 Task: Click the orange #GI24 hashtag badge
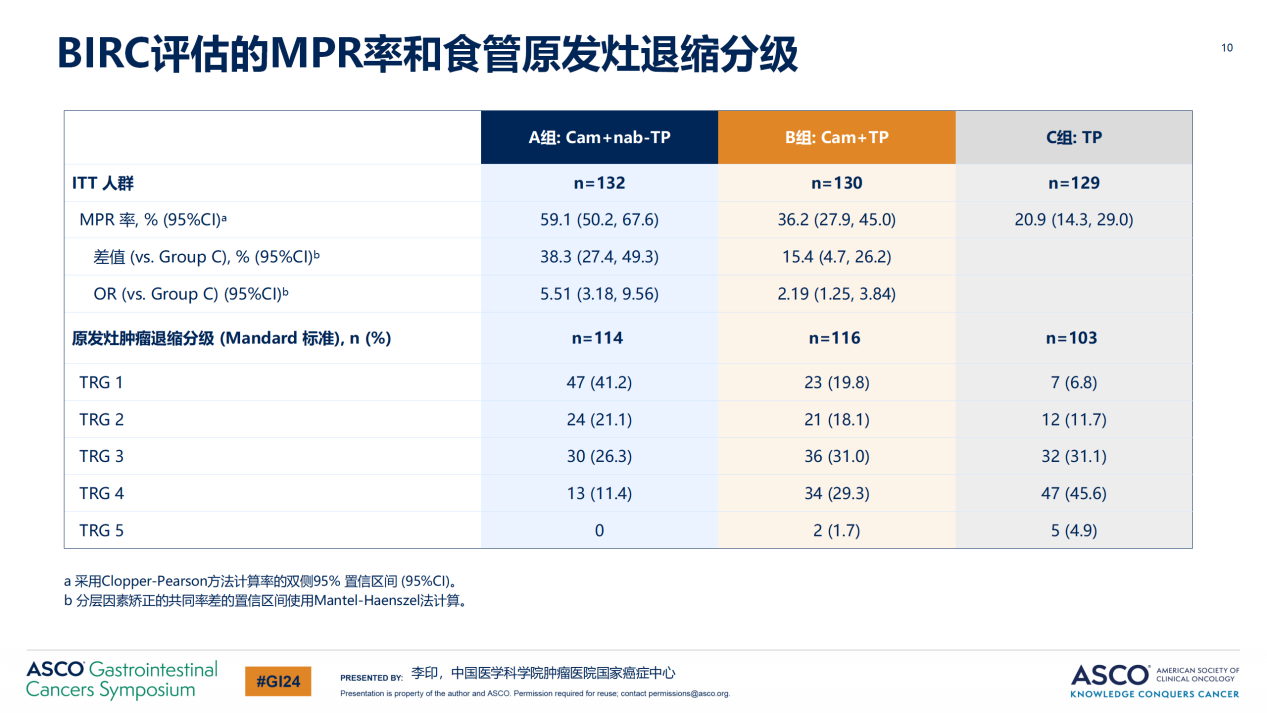tap(278, 681)
